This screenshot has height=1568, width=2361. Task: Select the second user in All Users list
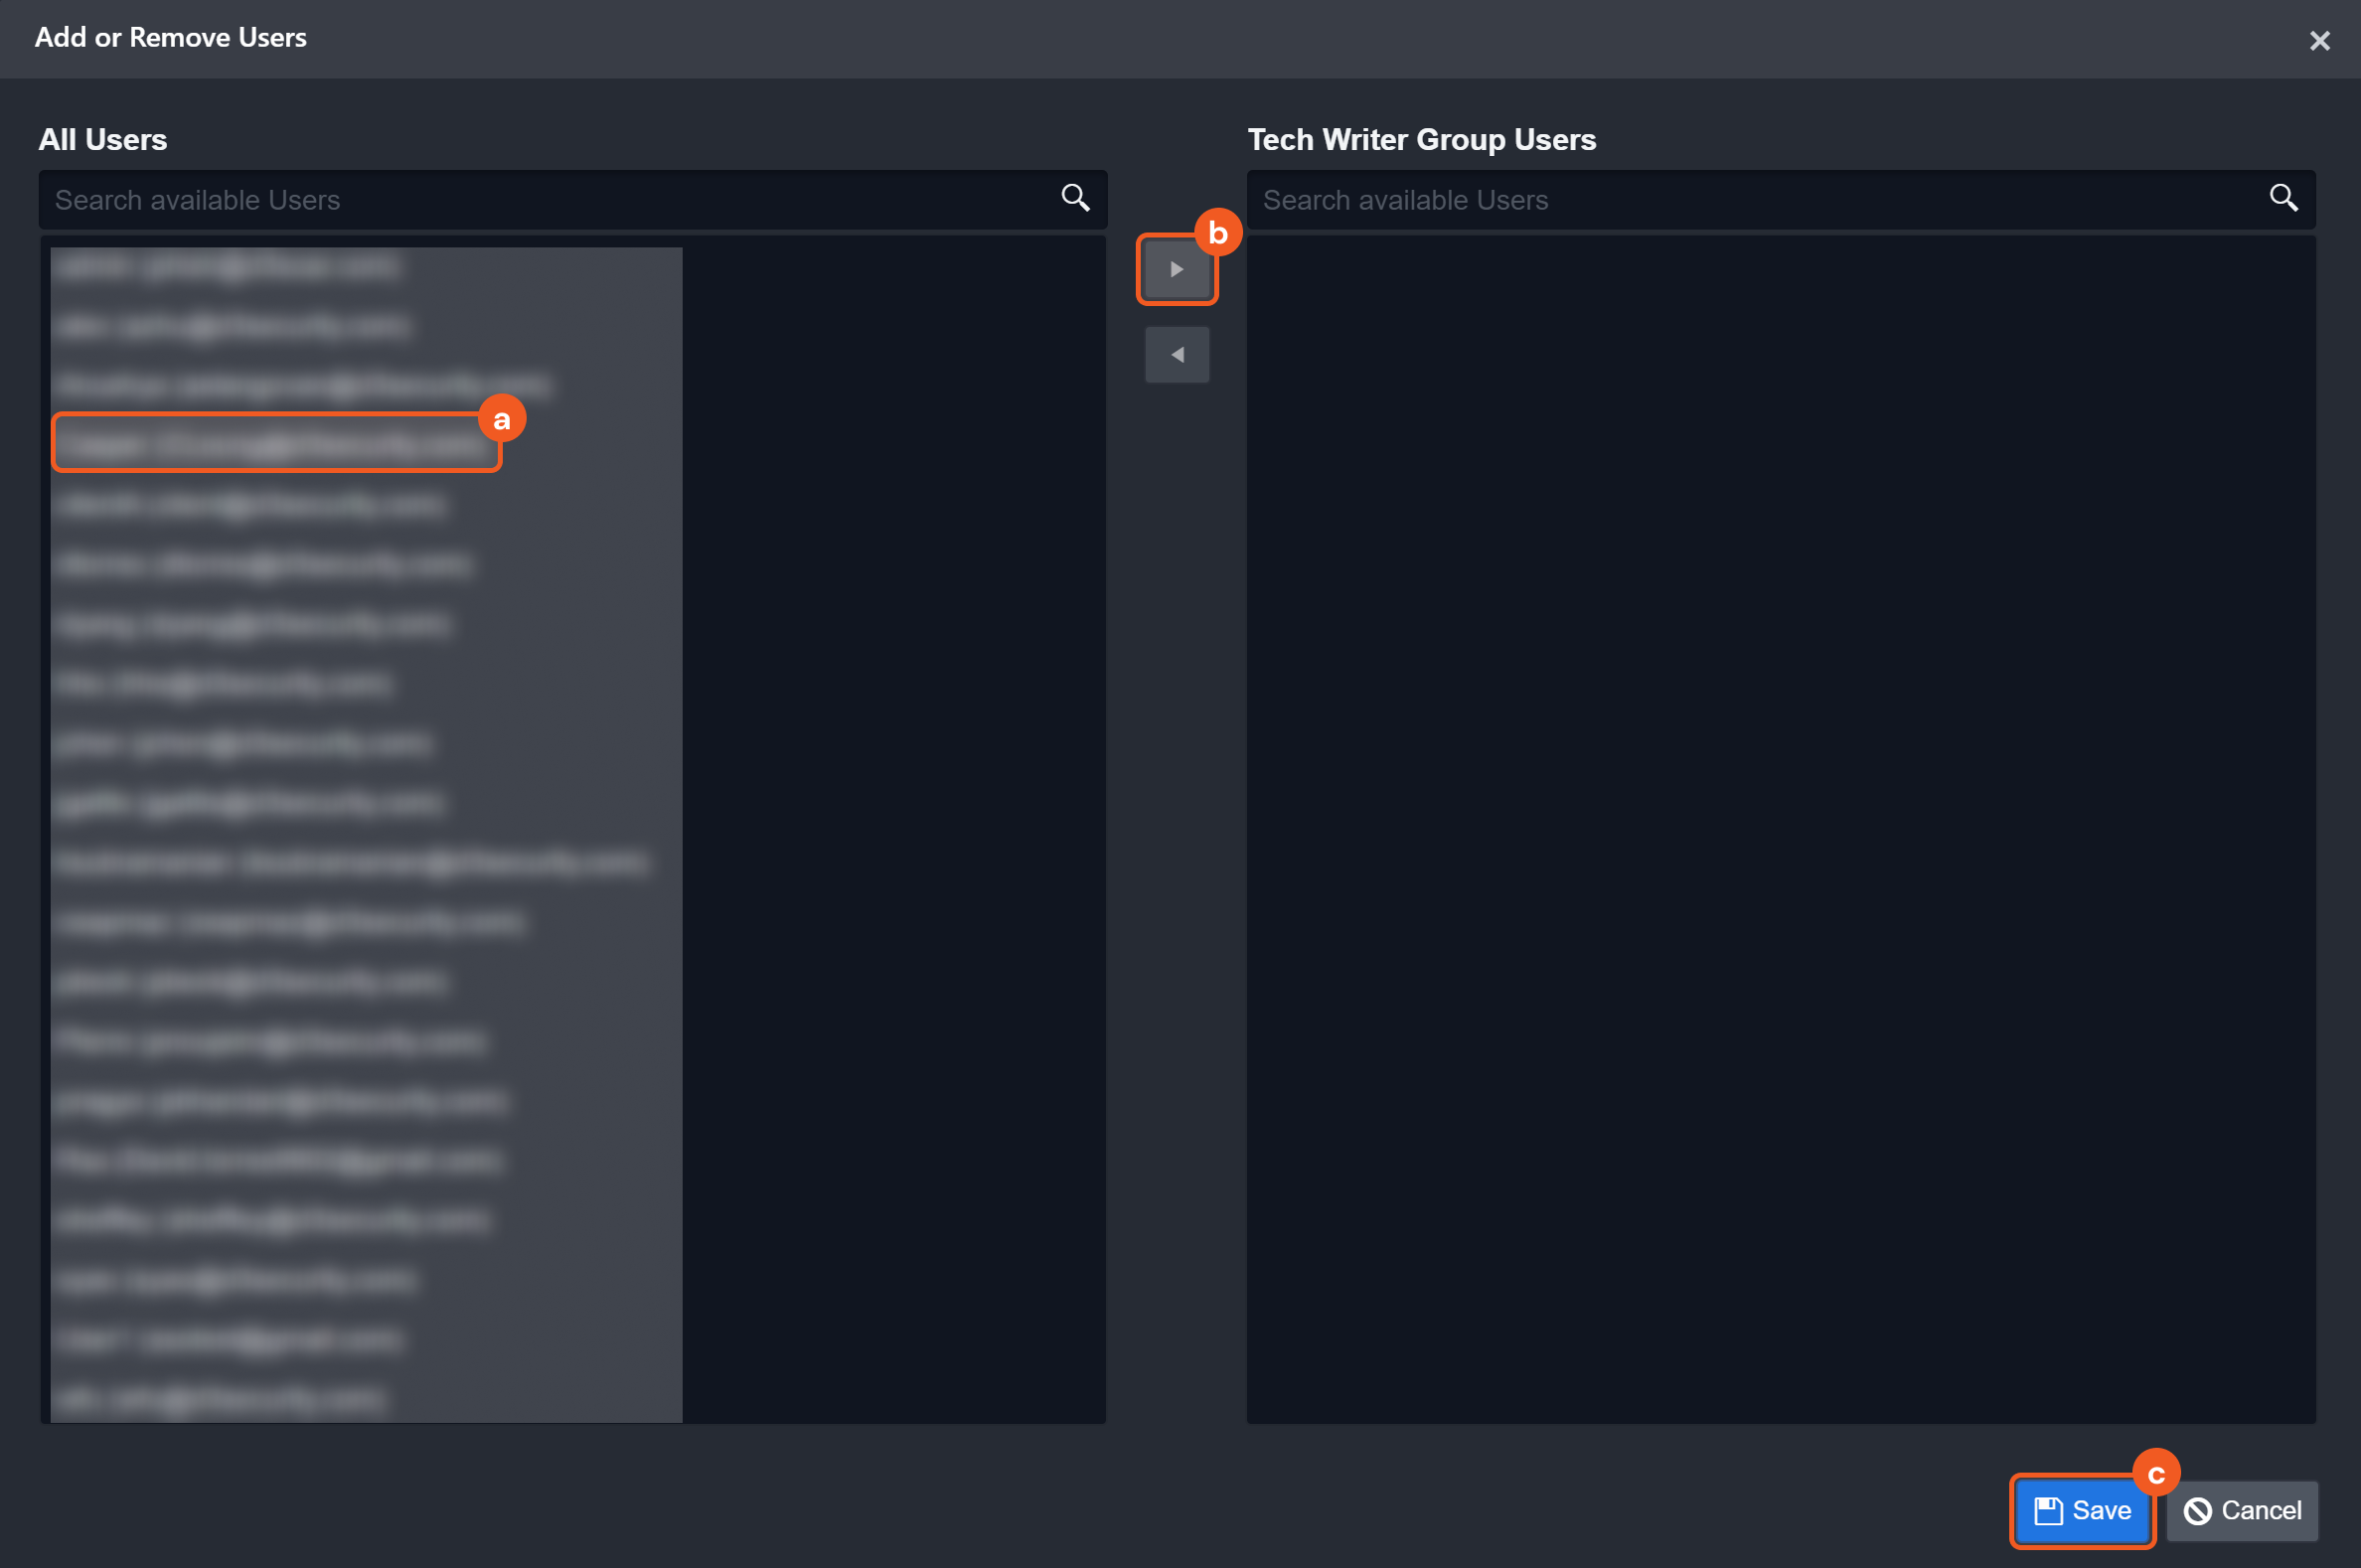click(233, 326)
